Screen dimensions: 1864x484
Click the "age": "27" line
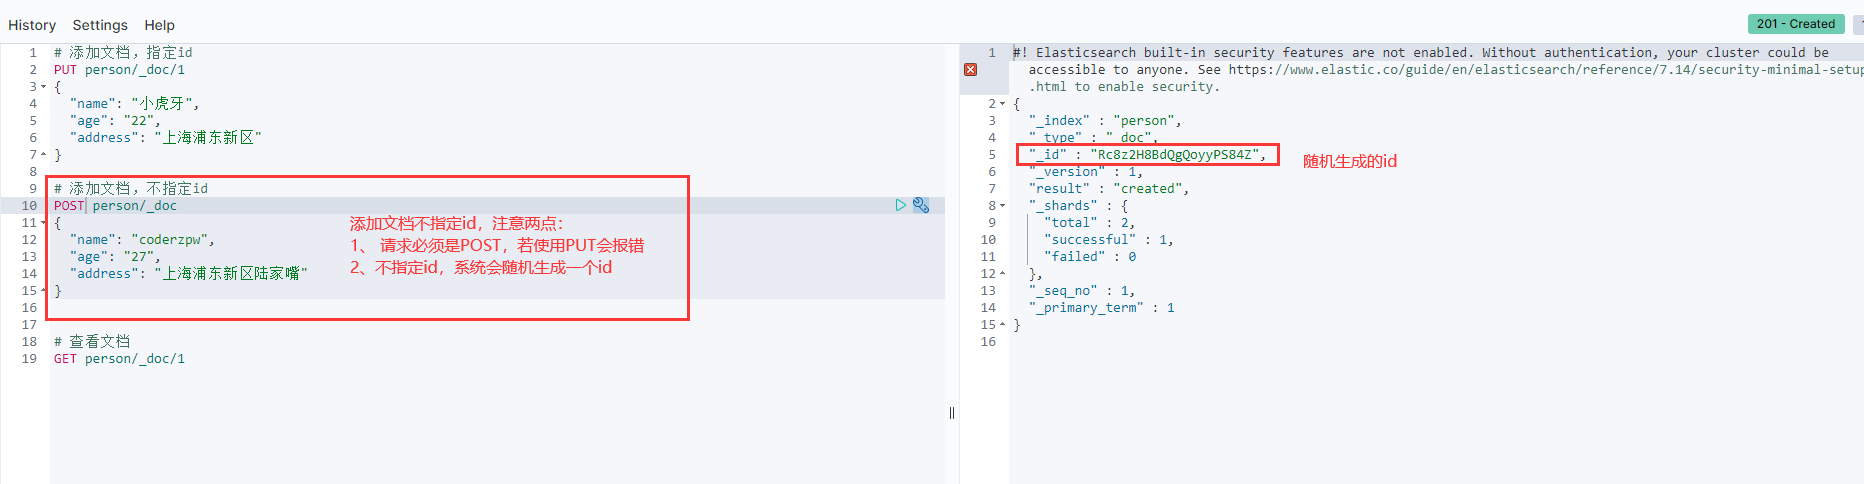(x=115, y=257)
